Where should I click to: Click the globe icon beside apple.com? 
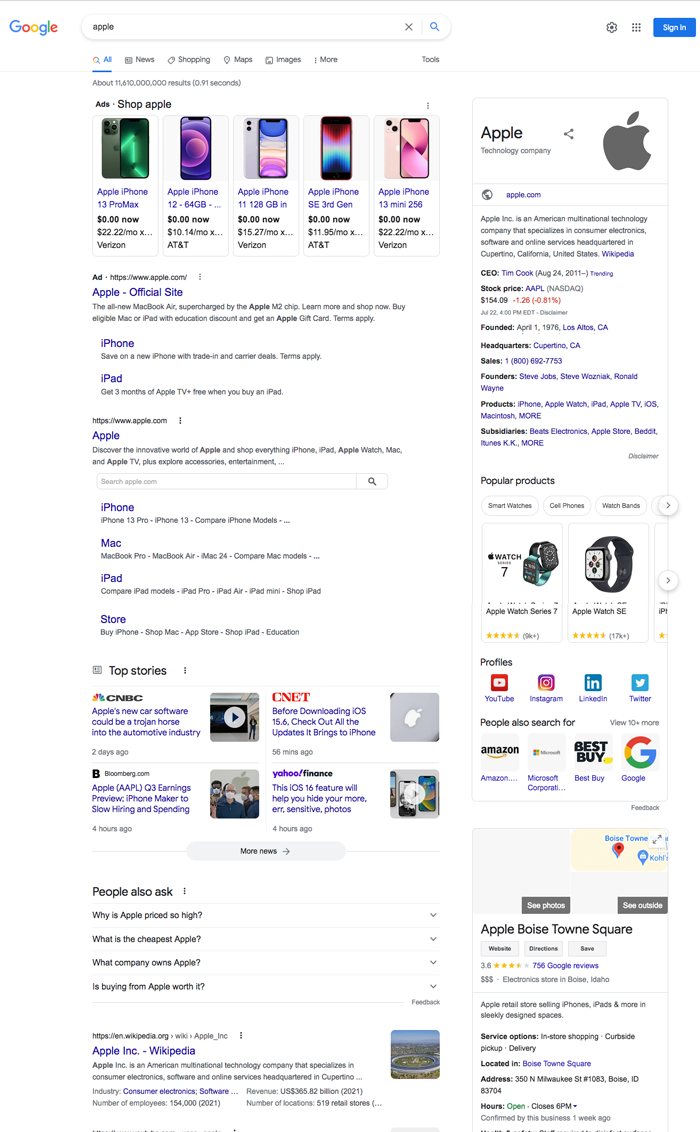[487, 195]
